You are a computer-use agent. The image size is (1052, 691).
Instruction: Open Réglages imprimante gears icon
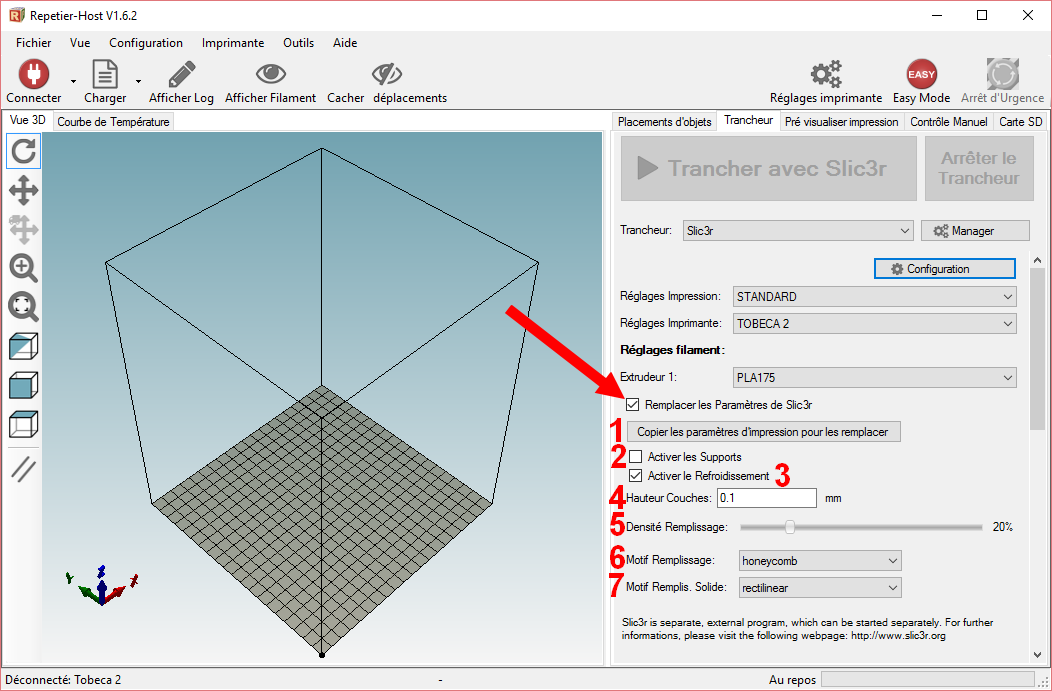[825, 75]
